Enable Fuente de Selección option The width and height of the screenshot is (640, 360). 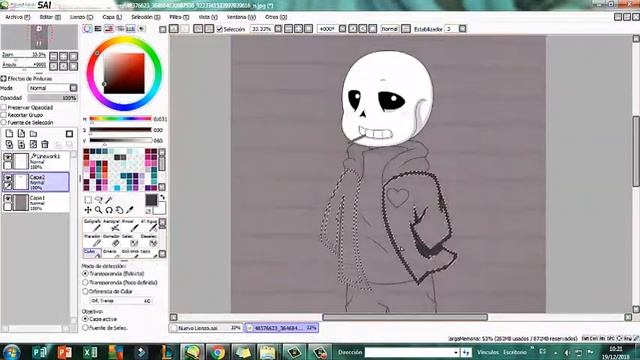tap(4, 122)
